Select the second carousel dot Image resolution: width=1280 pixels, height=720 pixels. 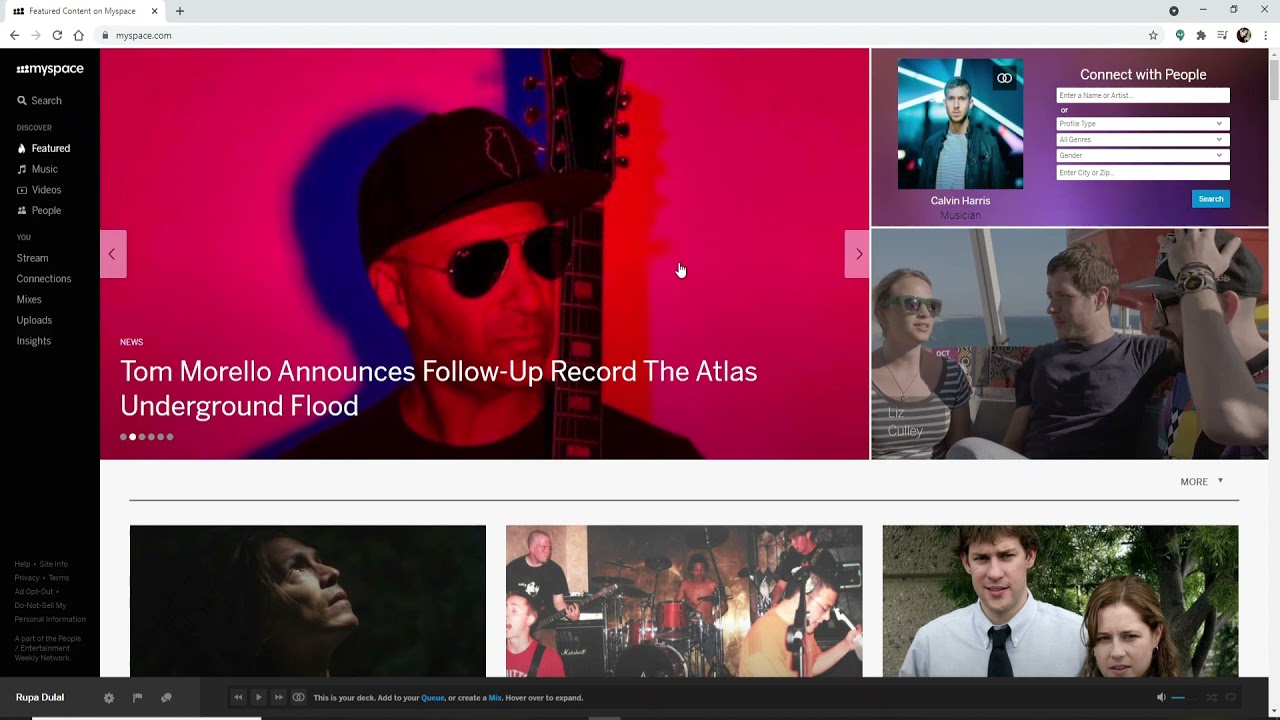[132, 437]
